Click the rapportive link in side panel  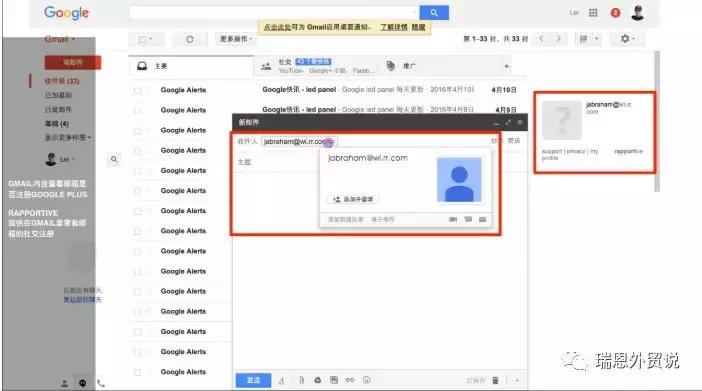coord(628,151)
